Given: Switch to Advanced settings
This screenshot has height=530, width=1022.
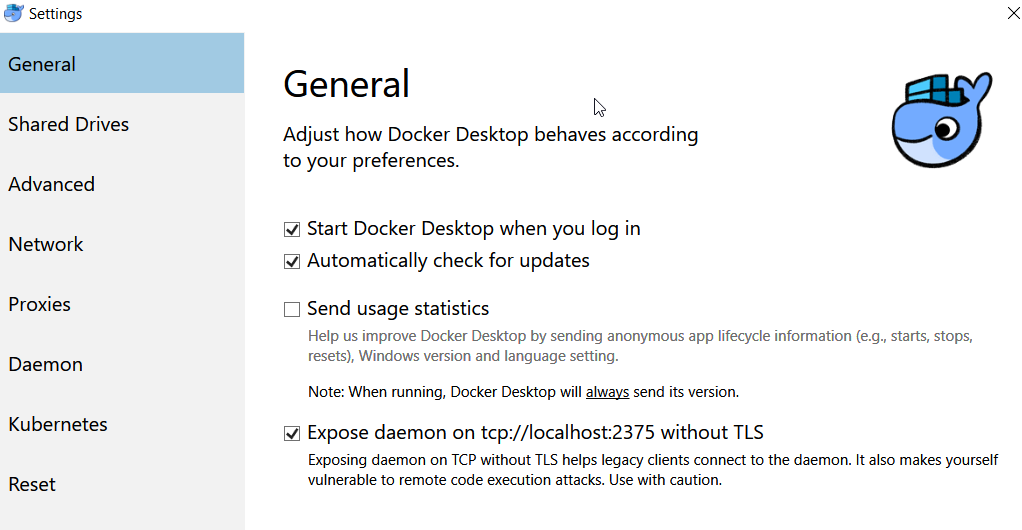Looking at the screenshot, I should pyautogui.click(x=121, y=184).
